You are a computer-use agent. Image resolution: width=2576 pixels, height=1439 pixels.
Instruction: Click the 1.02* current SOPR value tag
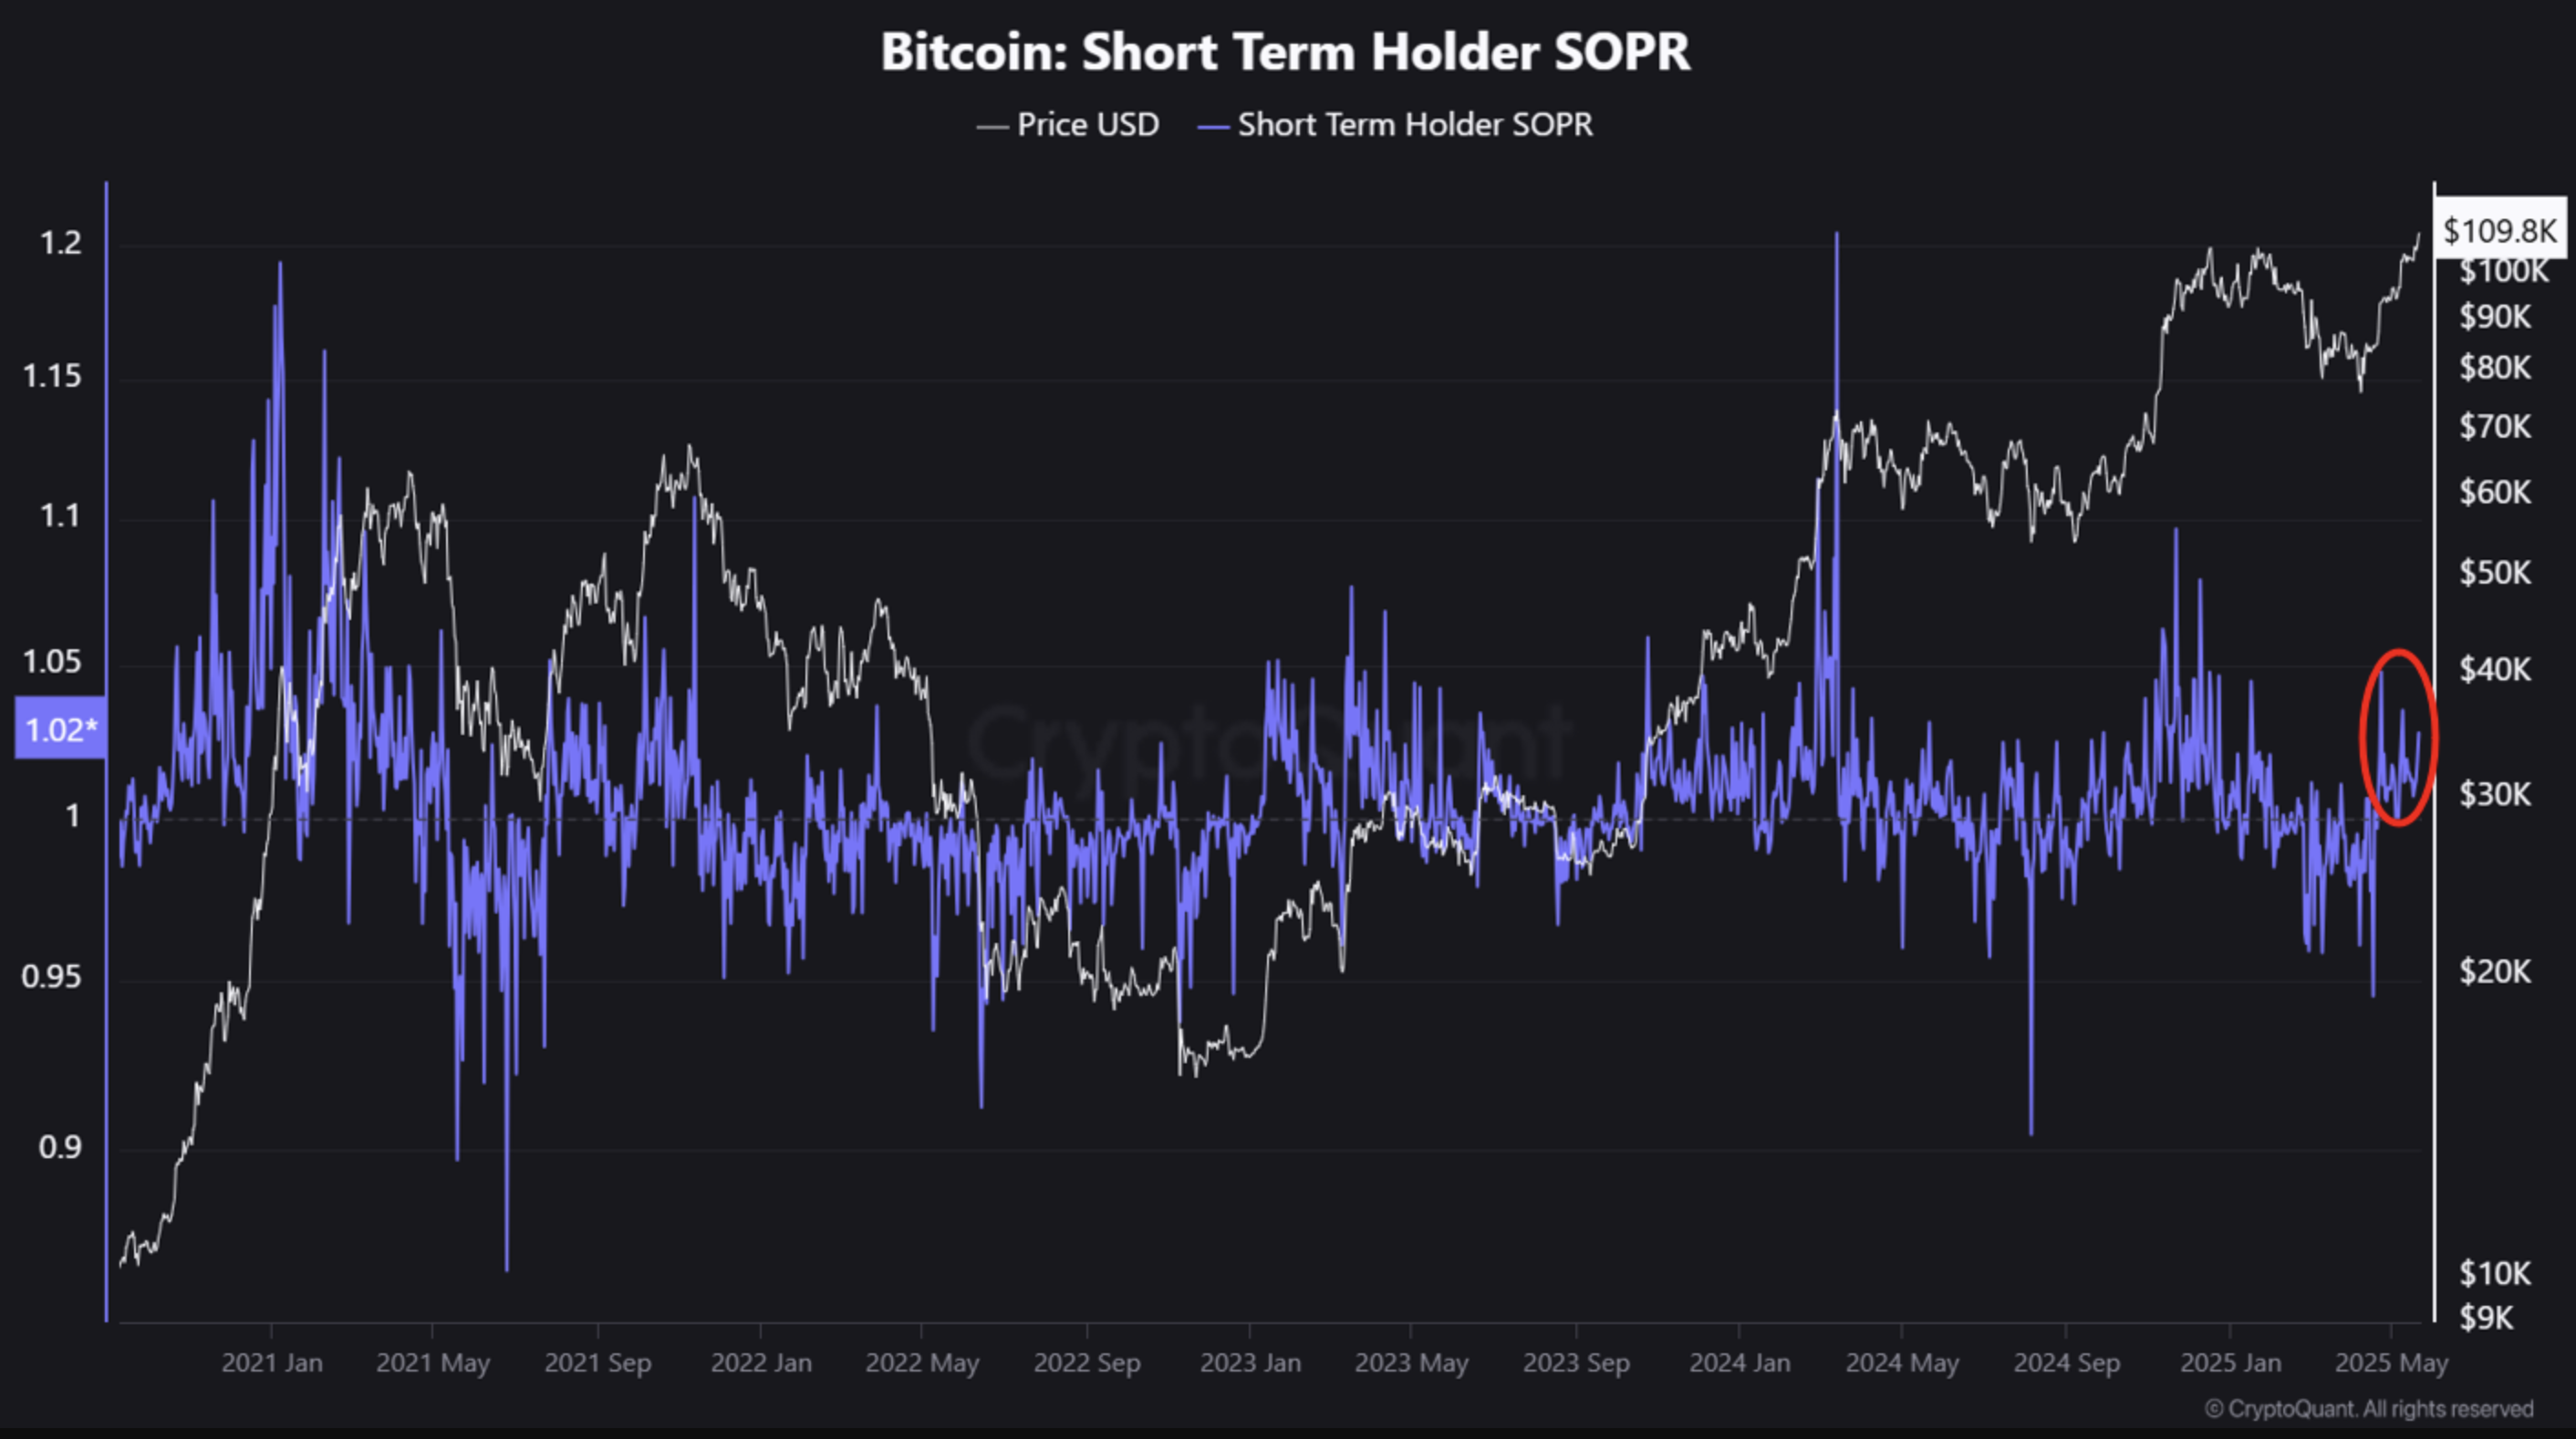60,729
